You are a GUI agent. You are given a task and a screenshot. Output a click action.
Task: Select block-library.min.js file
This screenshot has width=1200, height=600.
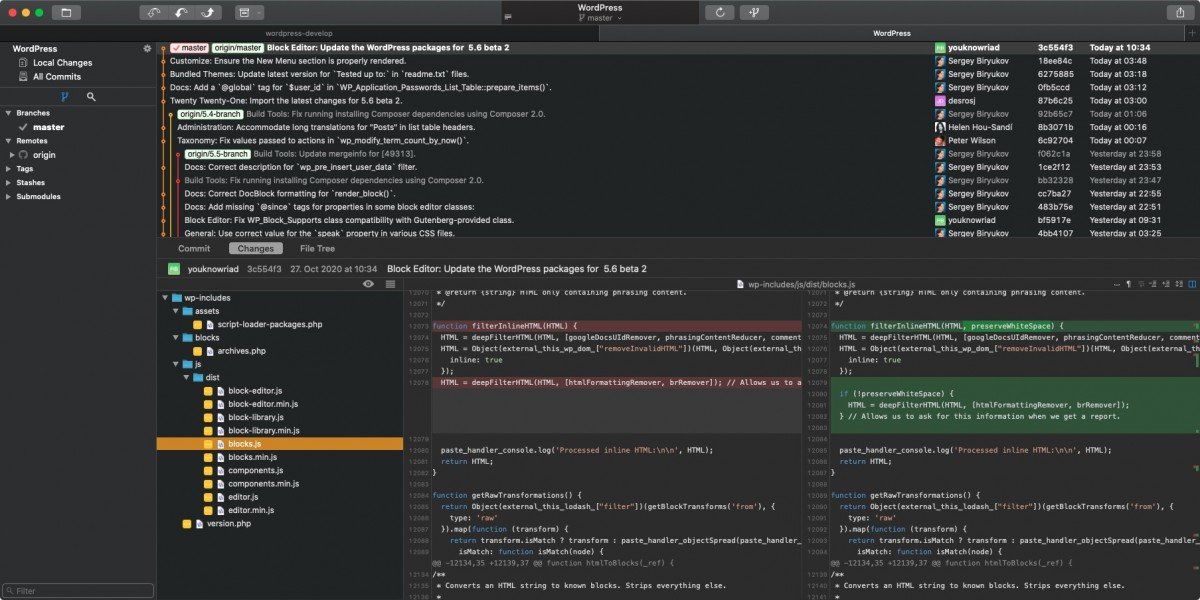click(x=264, y=430)
